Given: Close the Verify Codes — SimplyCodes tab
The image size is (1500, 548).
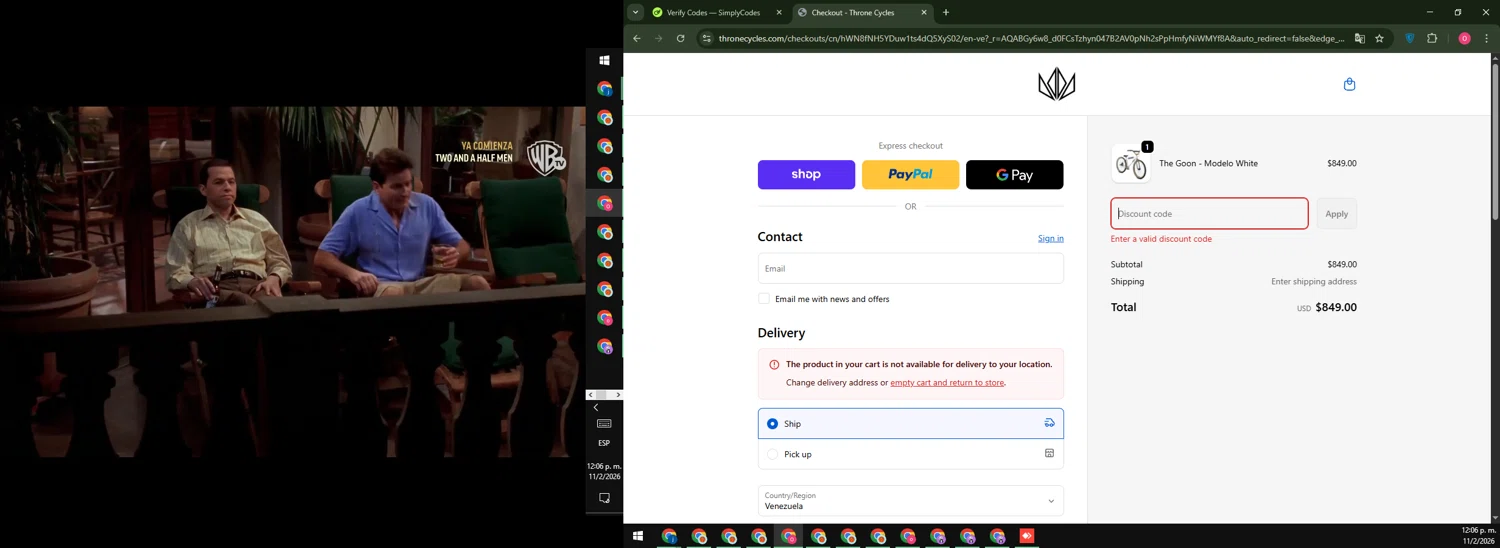Looking at the screenshot, I should (x=779, y=12).
